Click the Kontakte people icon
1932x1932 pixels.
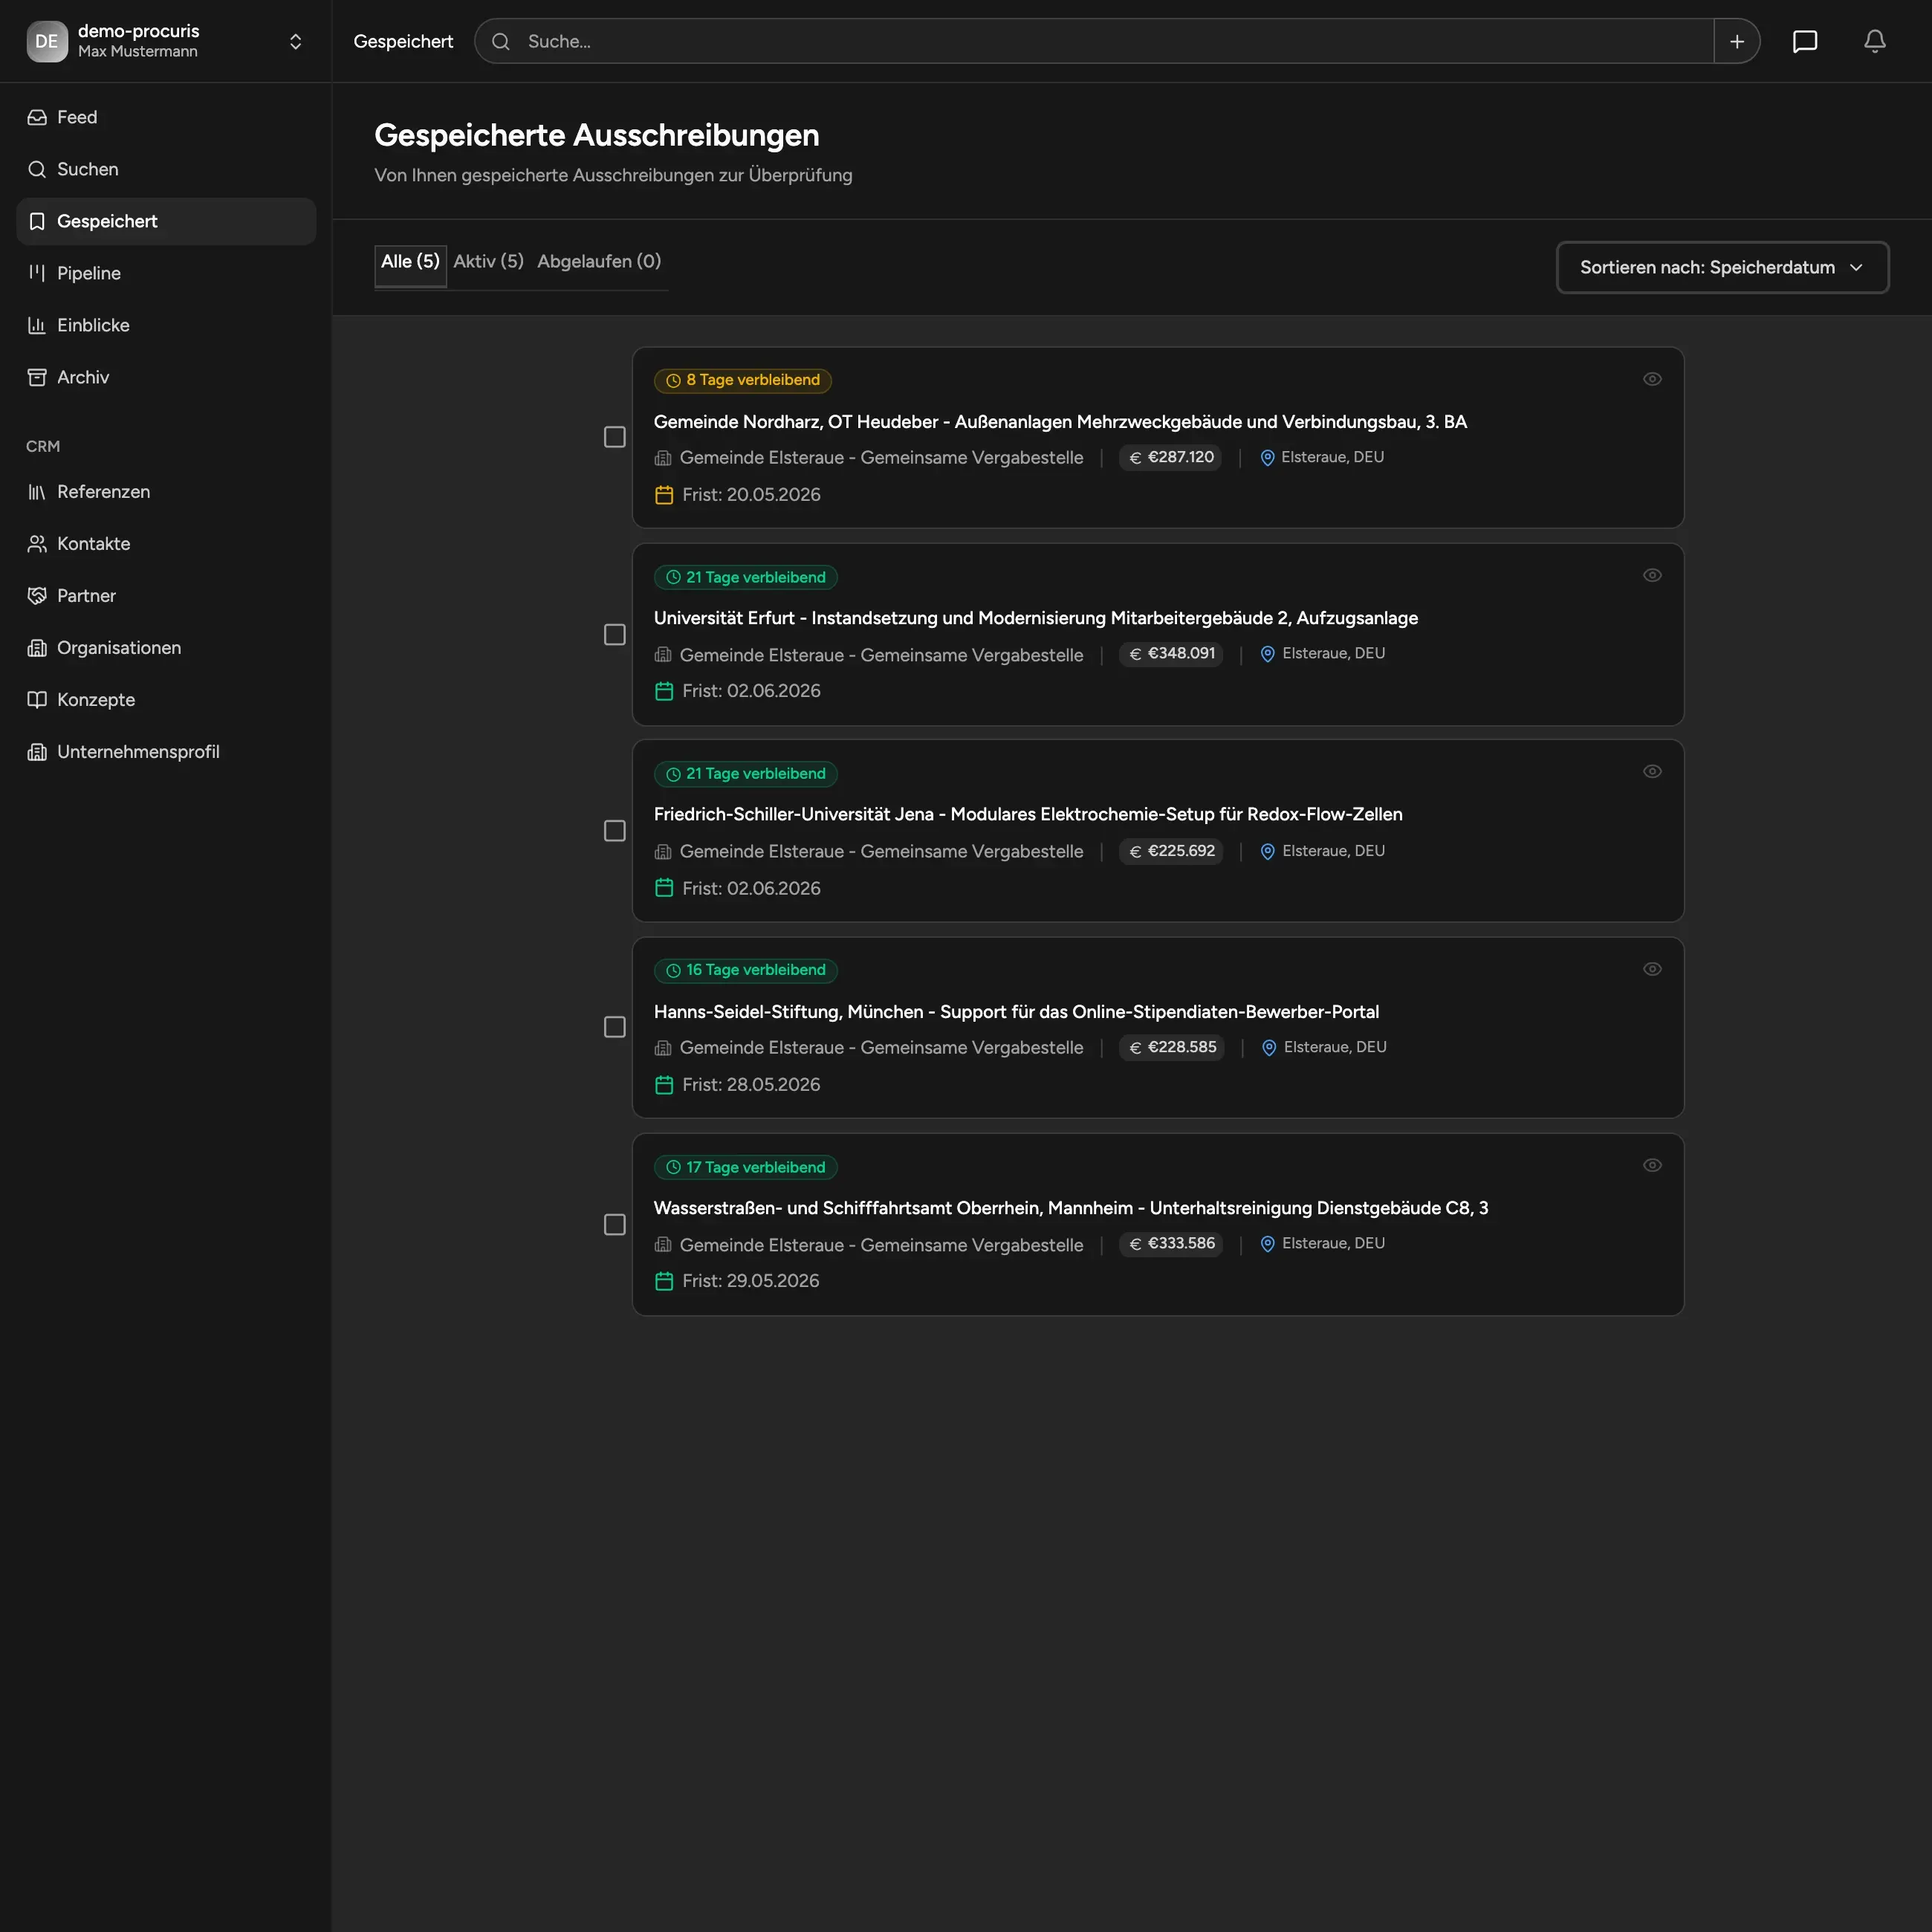pos(37,544)
